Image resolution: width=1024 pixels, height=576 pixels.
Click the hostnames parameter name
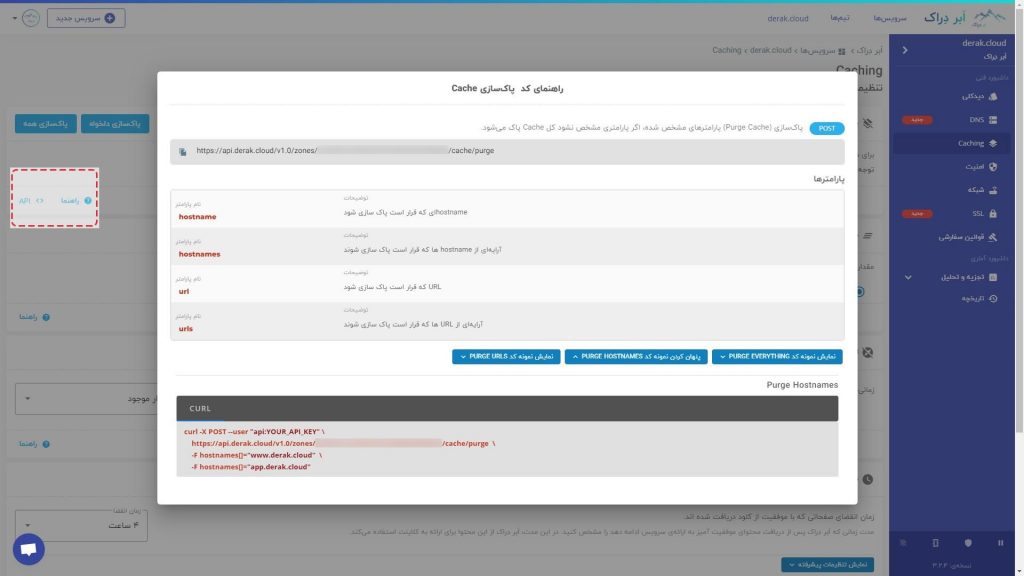coord(199,254)
